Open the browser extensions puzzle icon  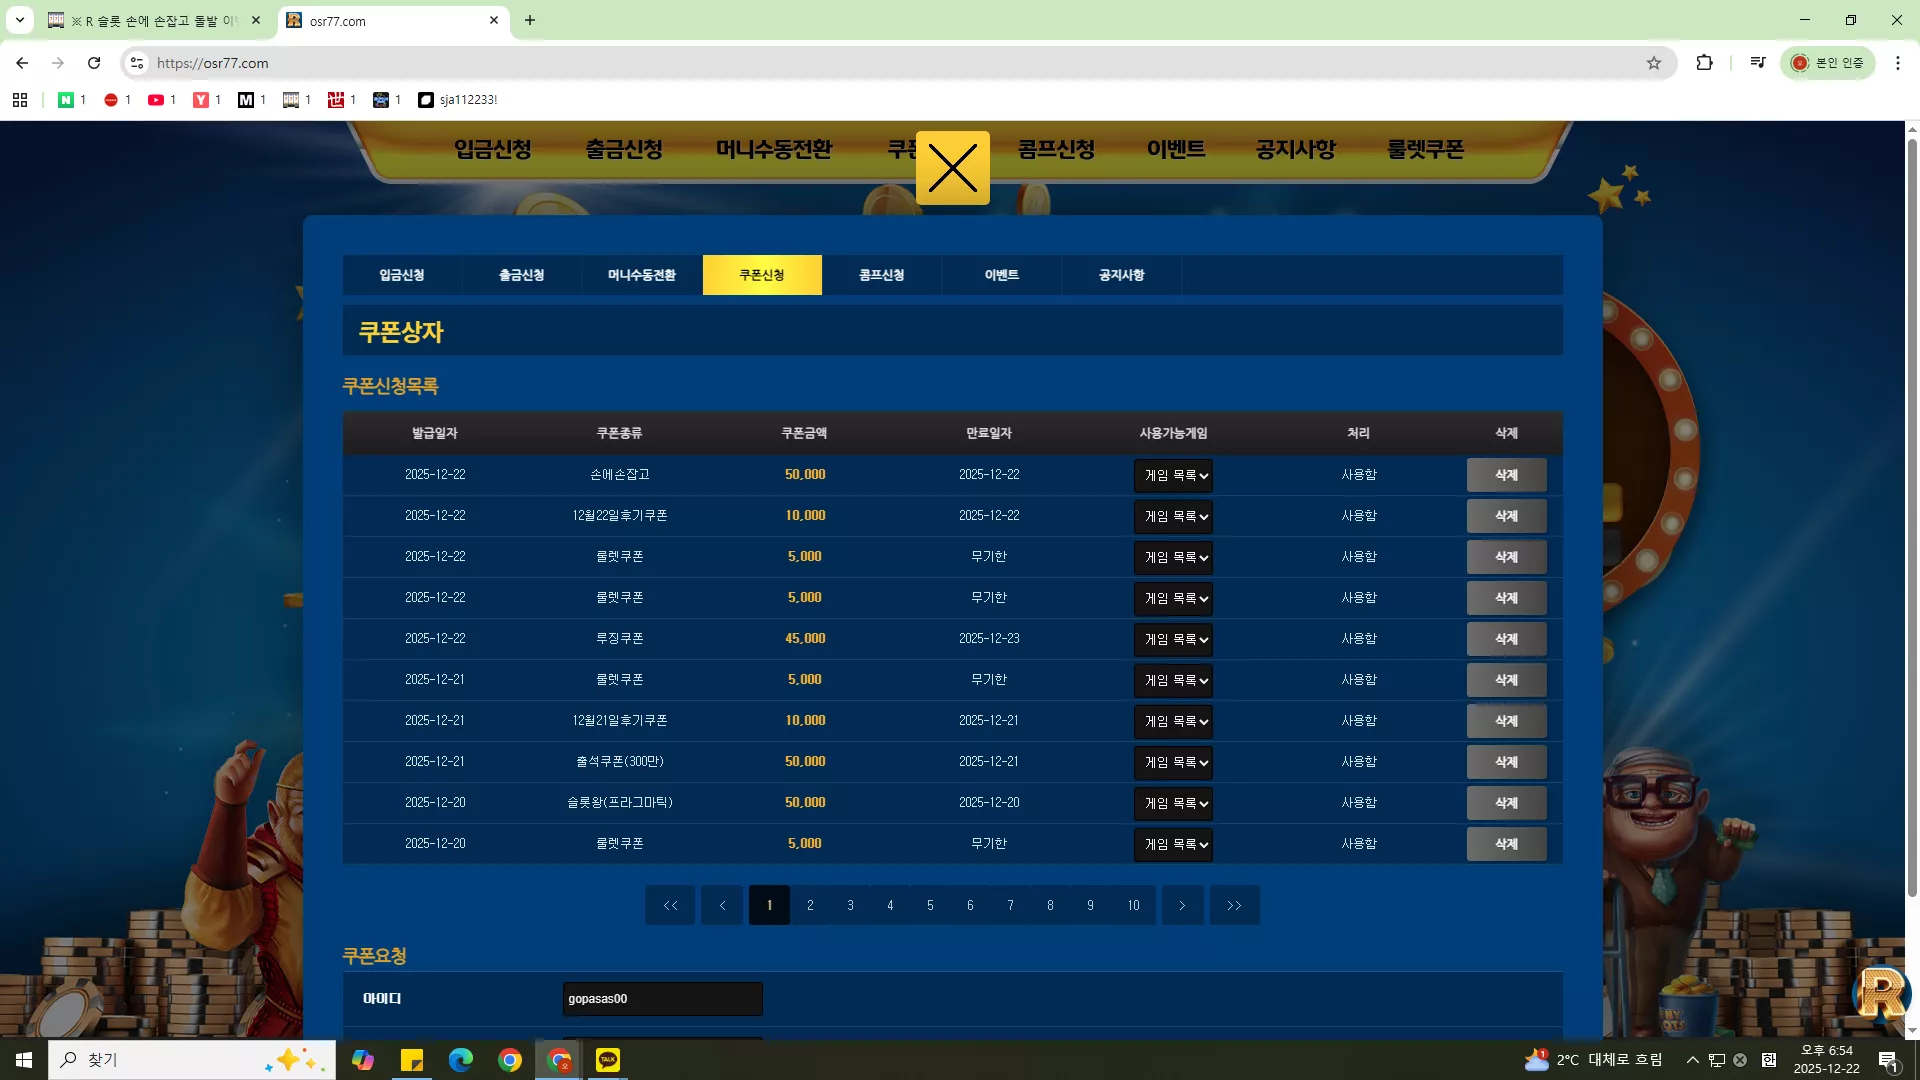1705,63
